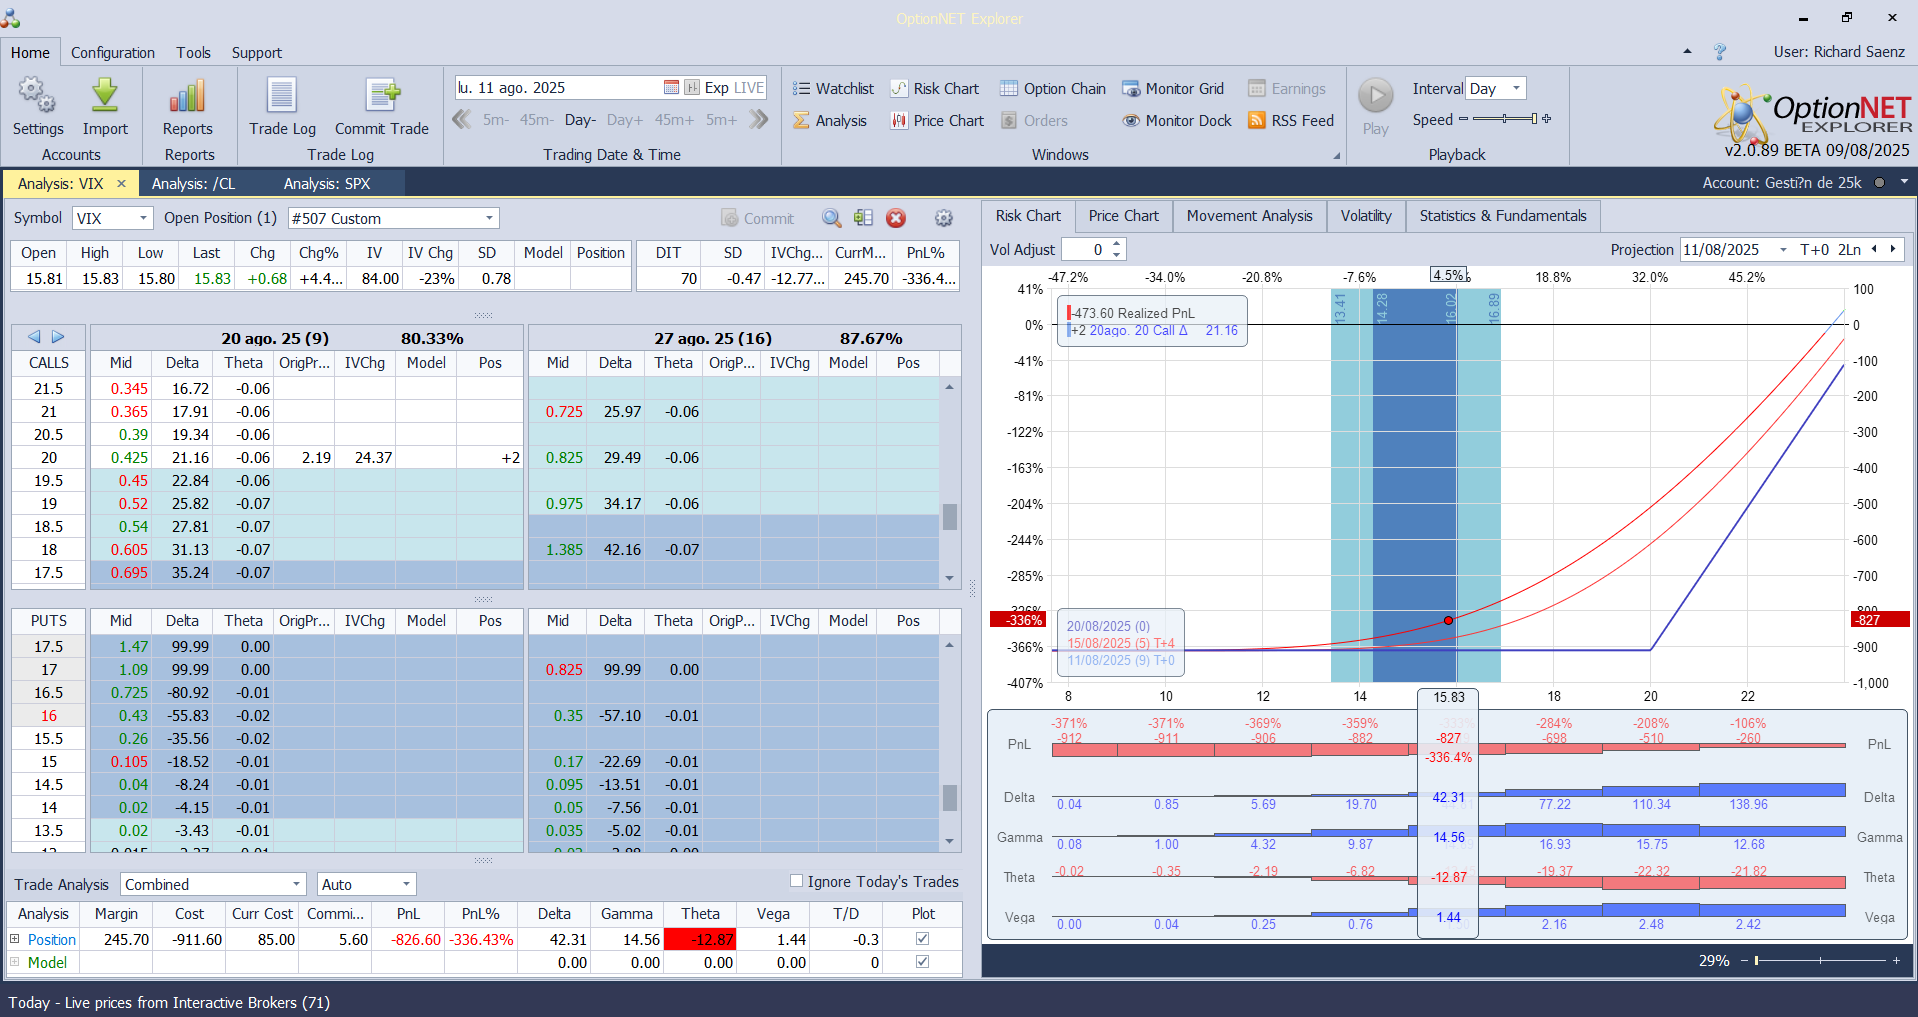Switch to Analysis: /CL tab
The image size is (1918, 1017).
(x=193, y=184)
